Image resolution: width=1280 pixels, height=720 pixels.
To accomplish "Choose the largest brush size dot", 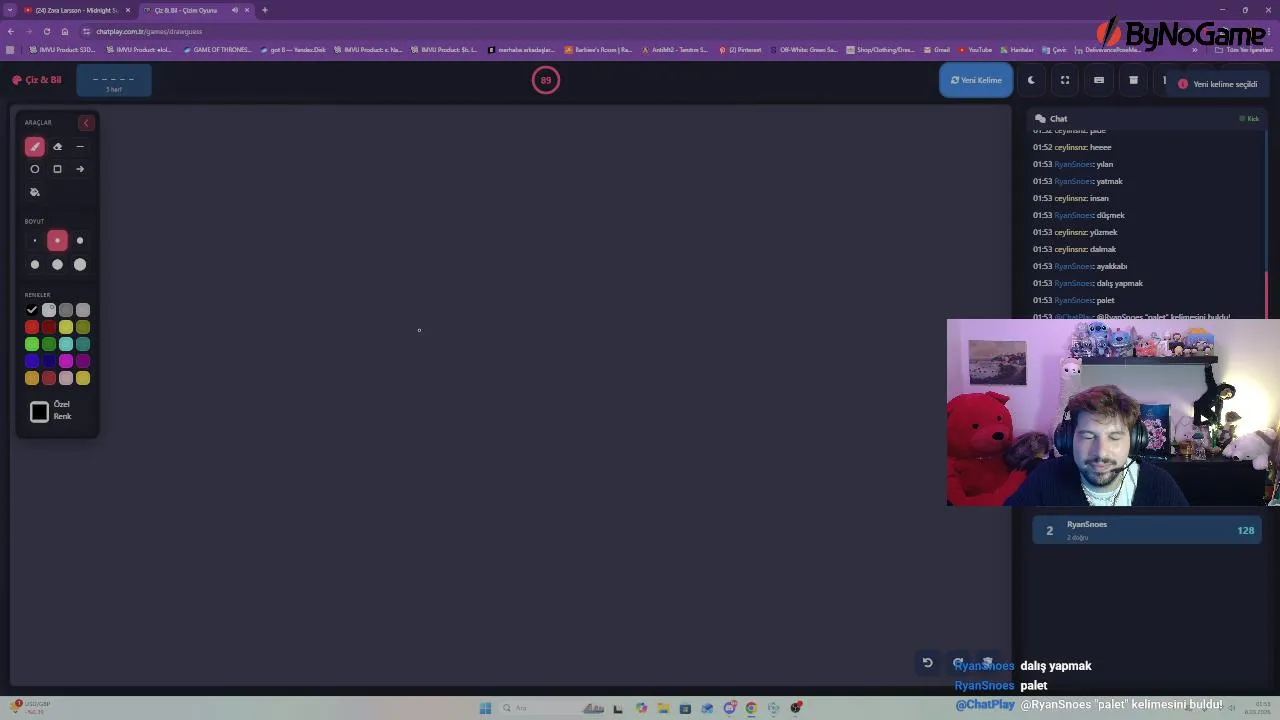I will pos(80,265).
